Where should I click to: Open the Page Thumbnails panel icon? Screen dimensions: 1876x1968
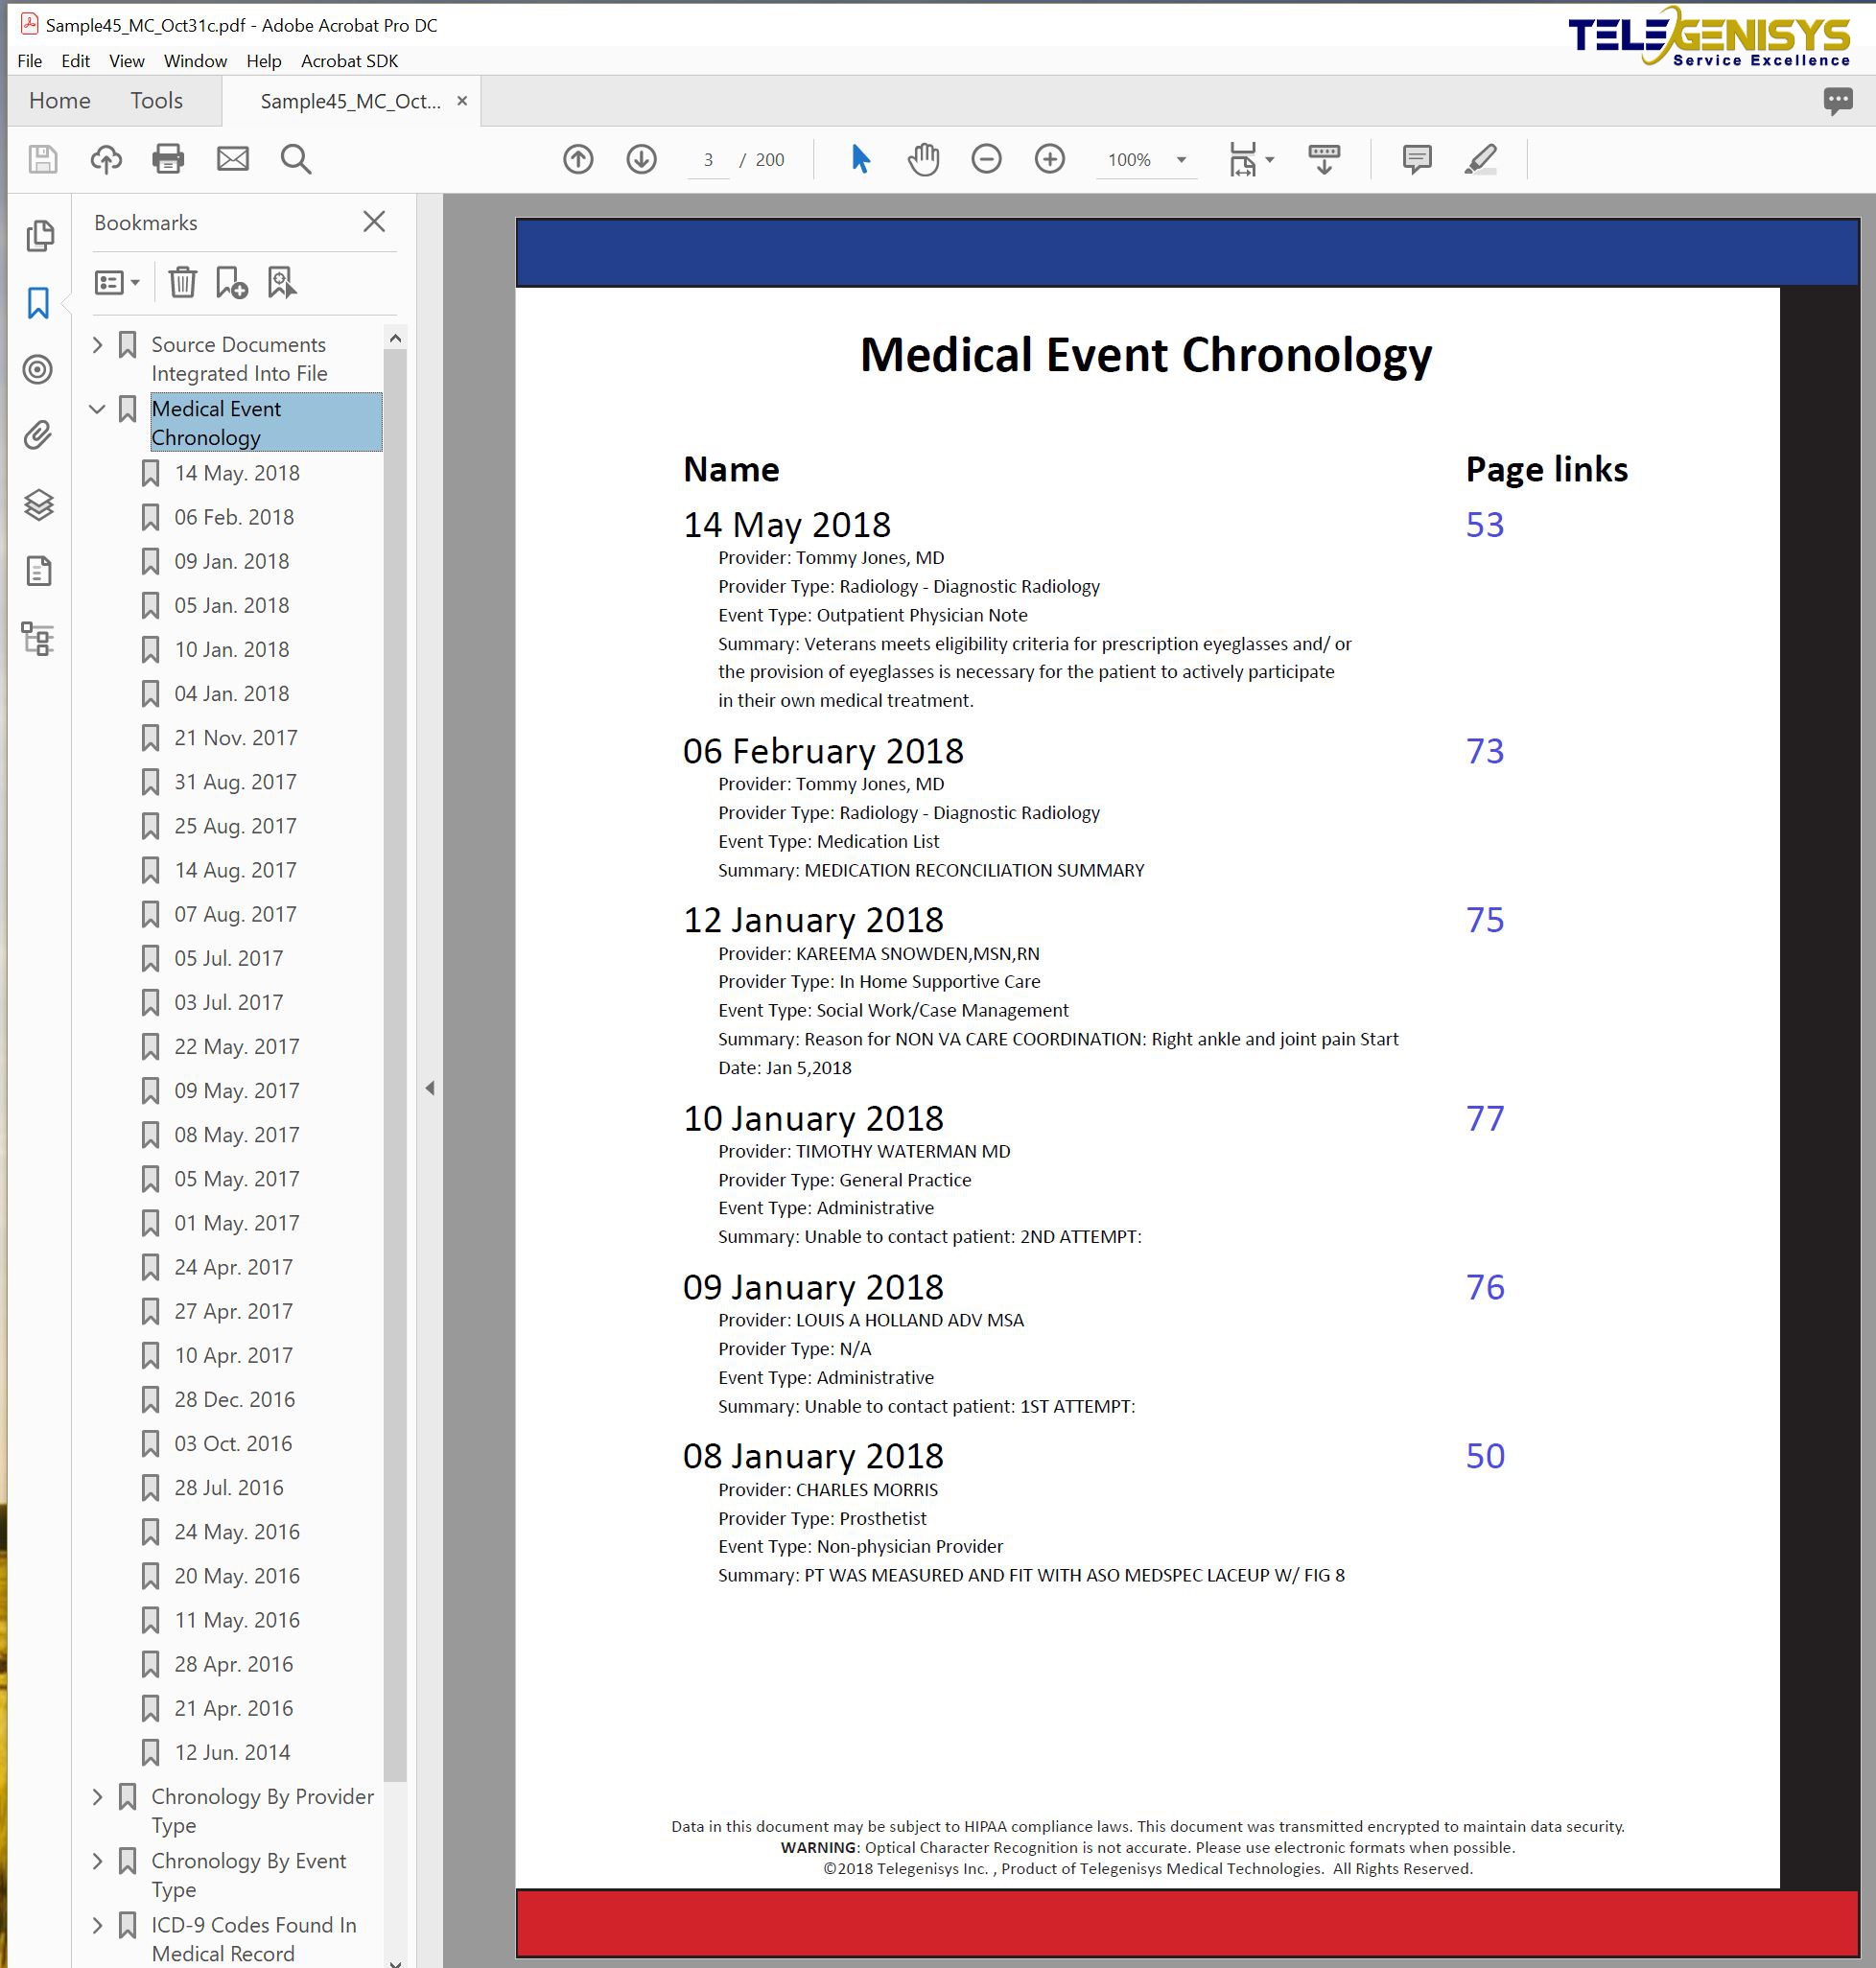click(39, 236)
